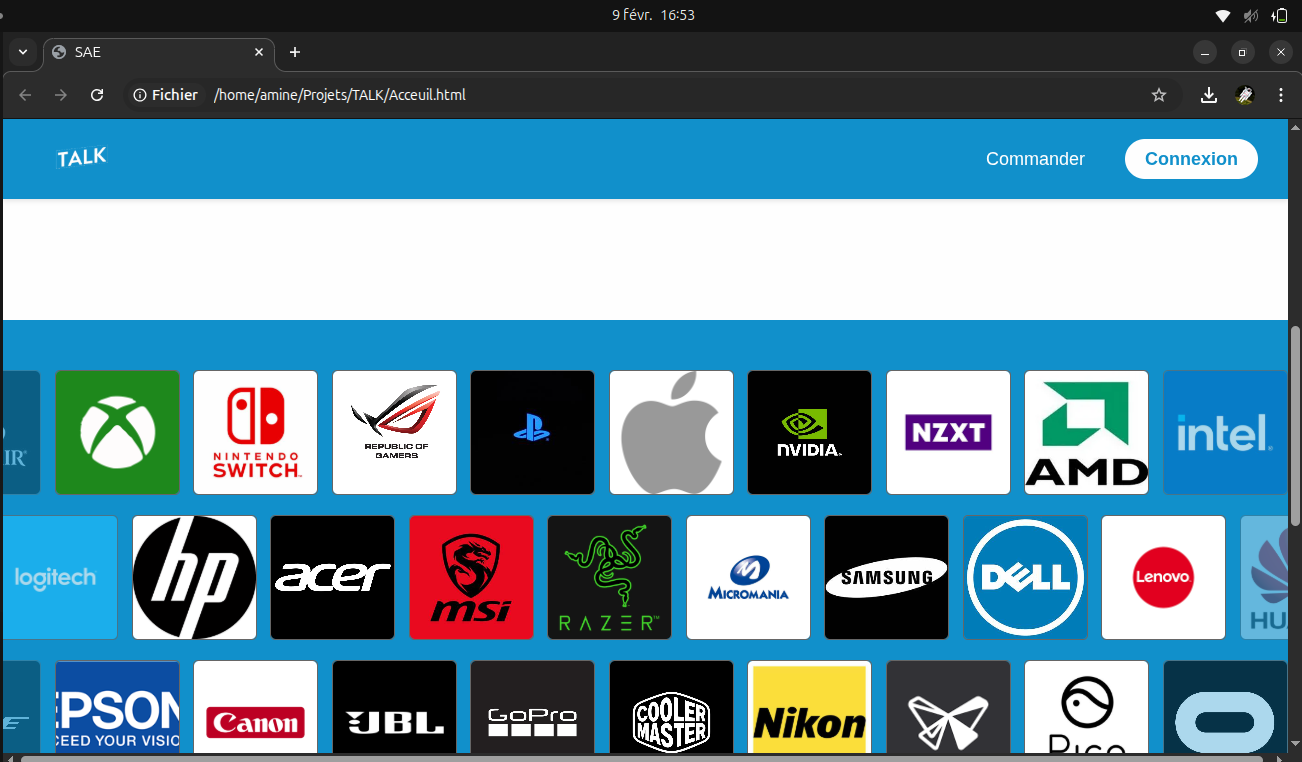Switch to the SAE browser tab

(x=150, y=52)
